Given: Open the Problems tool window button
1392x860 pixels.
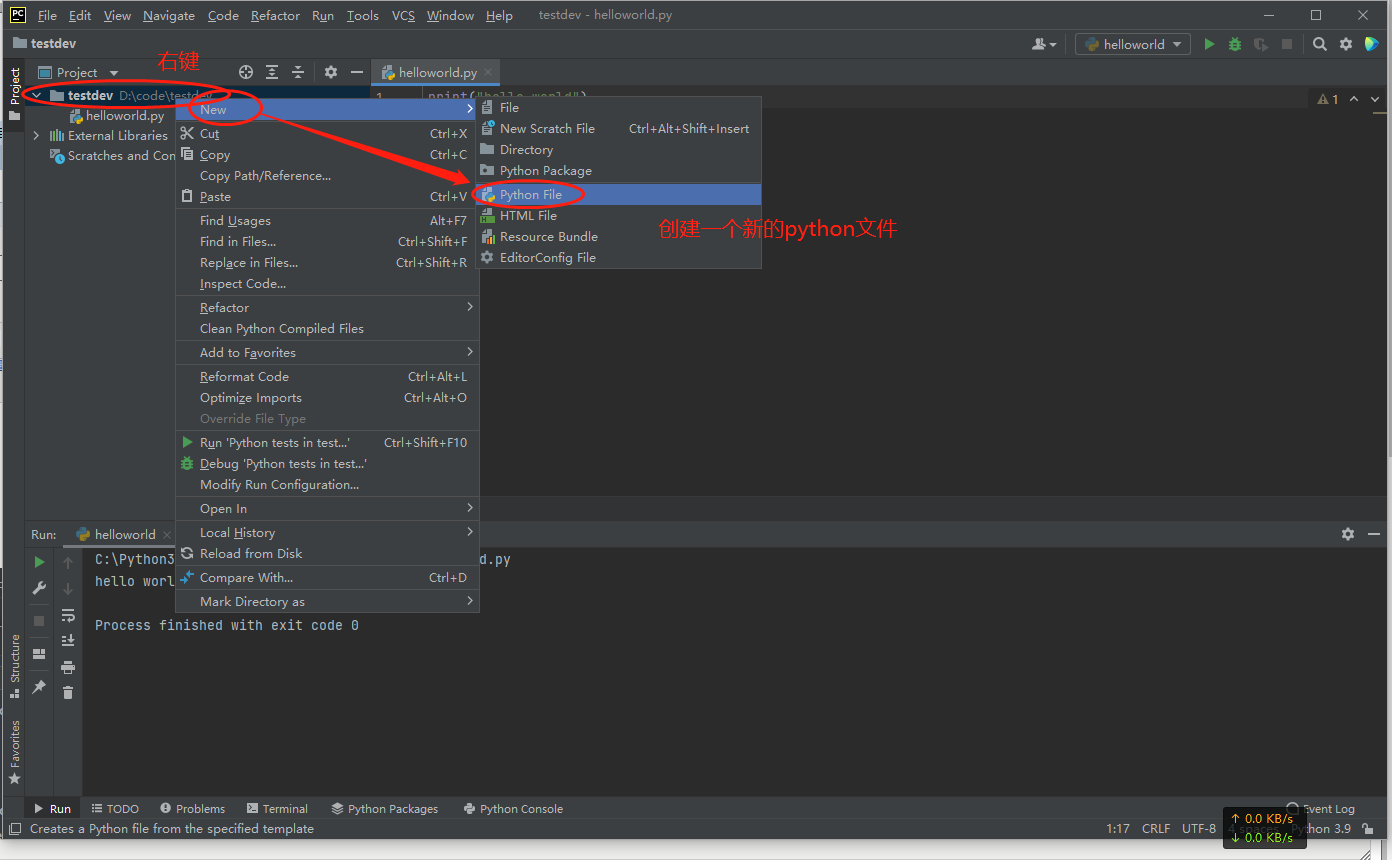Looking at the screenshot, I should tap(192, 808).
